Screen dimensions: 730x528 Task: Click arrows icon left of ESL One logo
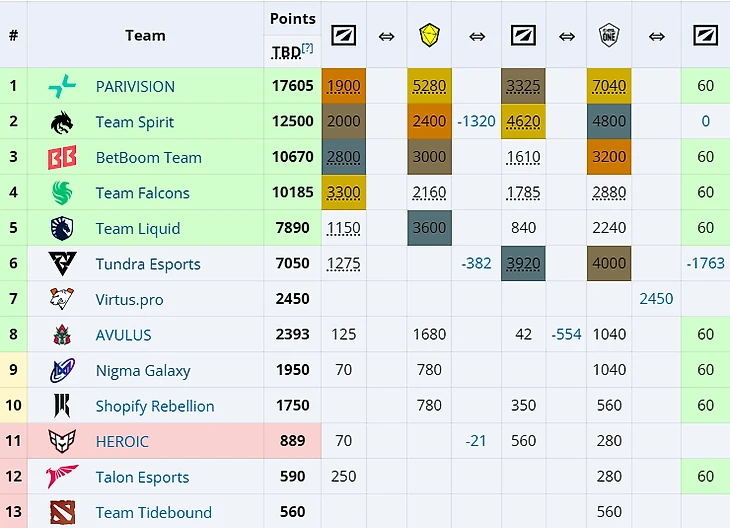(x=567, y=36)
